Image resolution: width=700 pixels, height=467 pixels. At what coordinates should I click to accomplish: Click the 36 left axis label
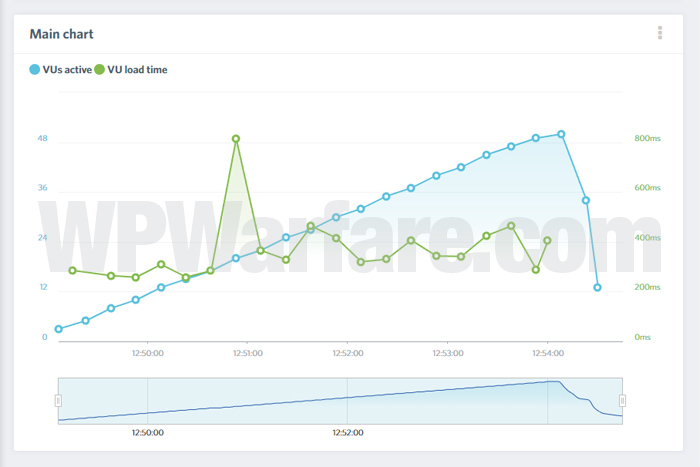coord(42,188)
